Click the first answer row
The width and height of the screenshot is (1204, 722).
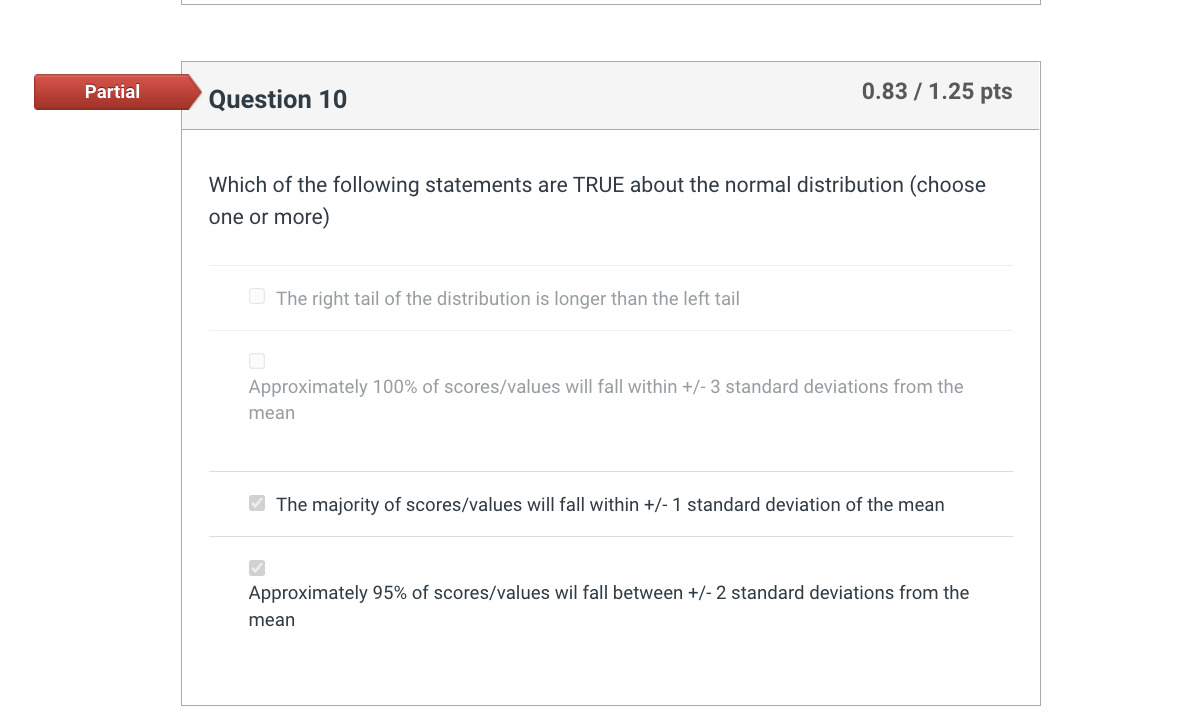point(611,297)
